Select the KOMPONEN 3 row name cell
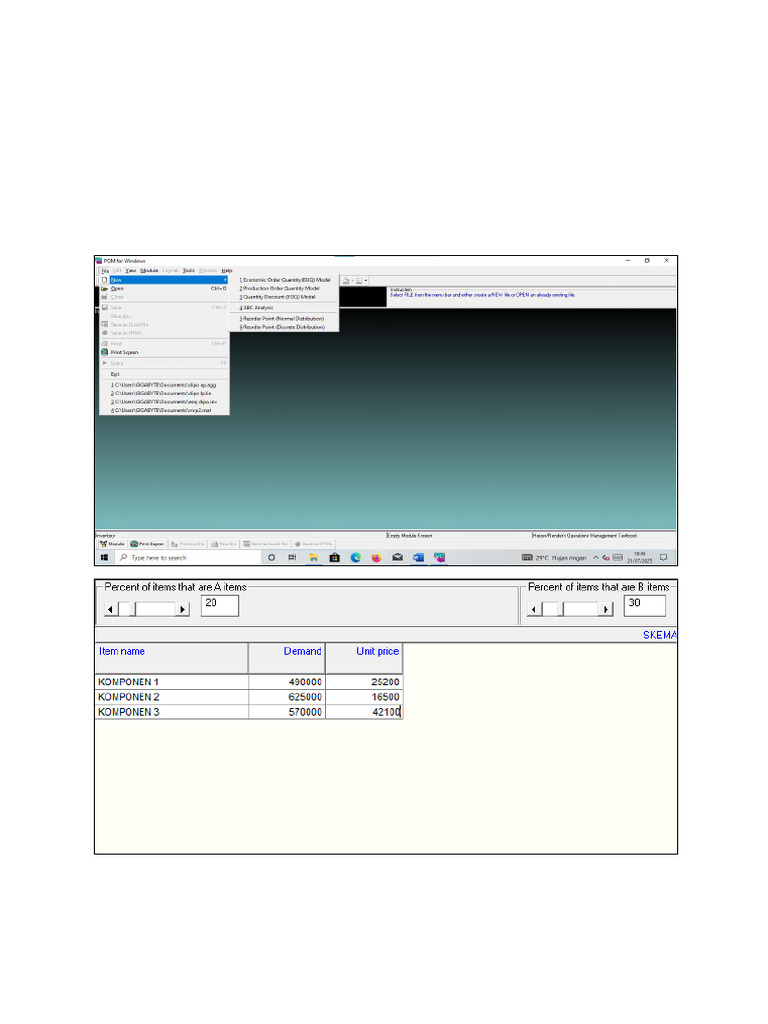The width and height of the screenshot is (768, 1024). coord(171,712)
